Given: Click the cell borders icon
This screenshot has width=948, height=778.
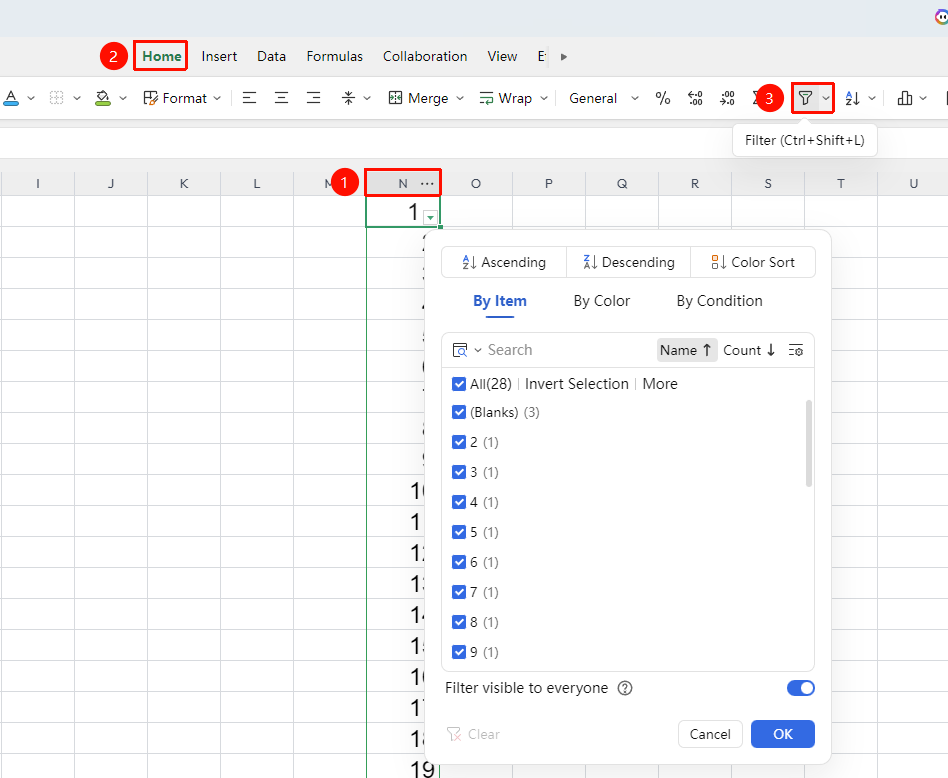Looking at the screenshot, I should [x=56, y=98].
